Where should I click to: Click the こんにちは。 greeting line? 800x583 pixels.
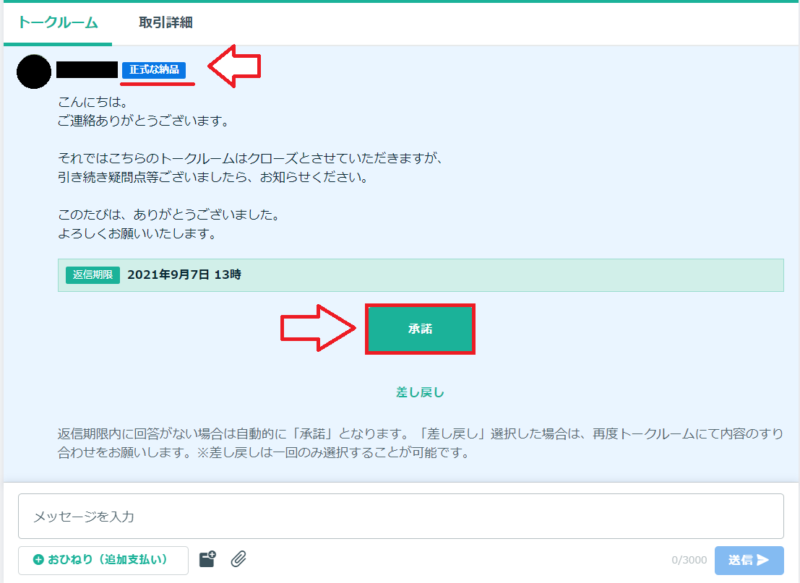(x=92, y=102)
